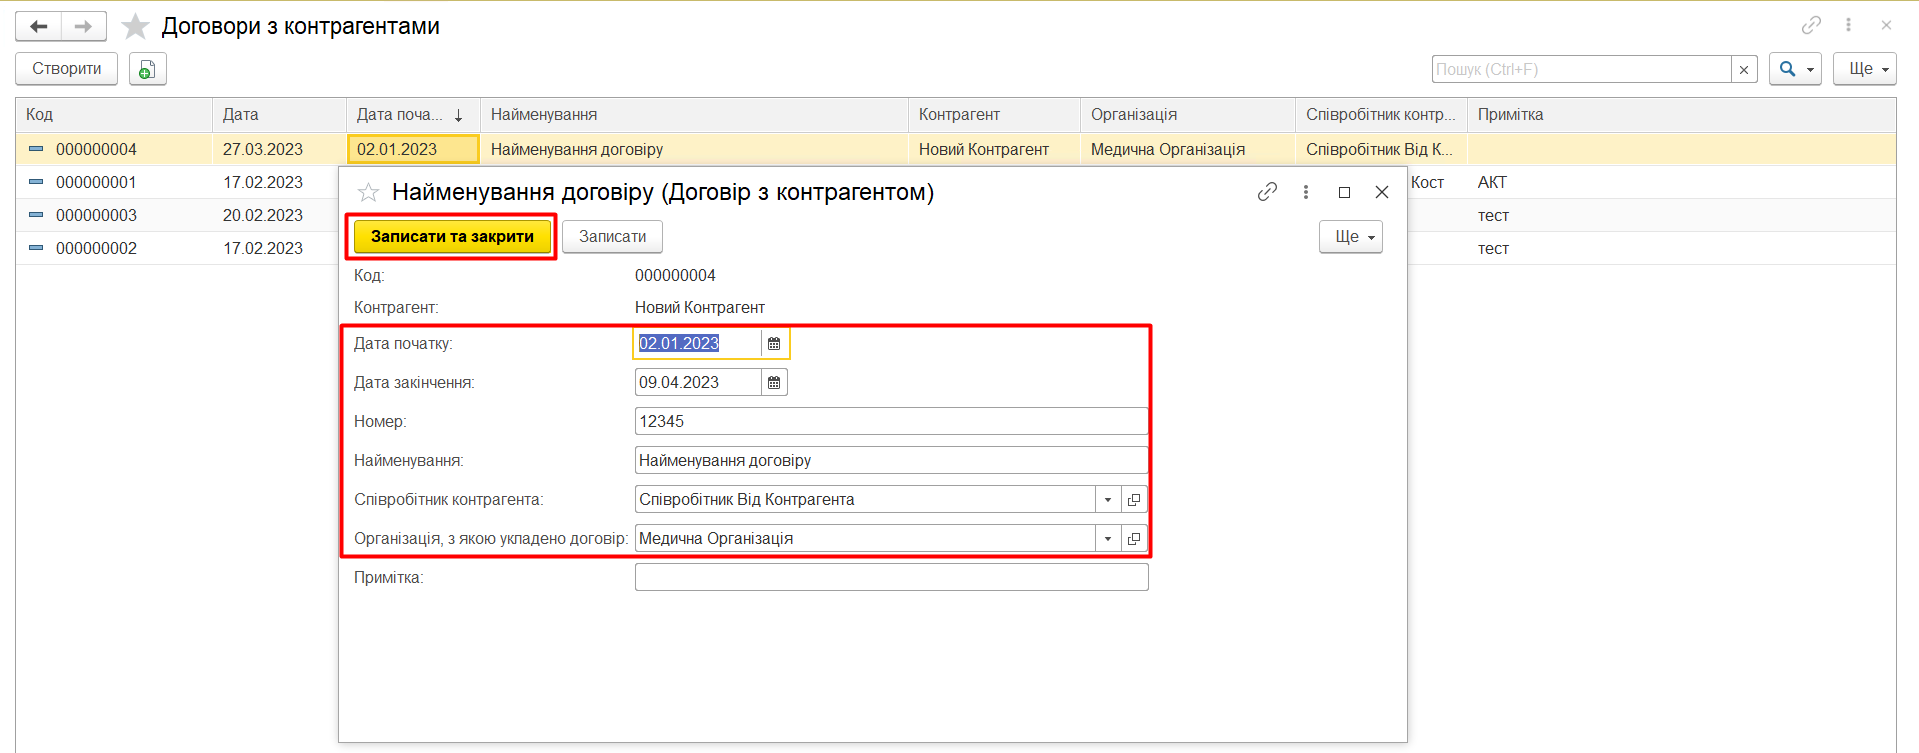Open the Ще menu inside the dialog
Screen dimensions: 1919x753
coord(1350,237)
